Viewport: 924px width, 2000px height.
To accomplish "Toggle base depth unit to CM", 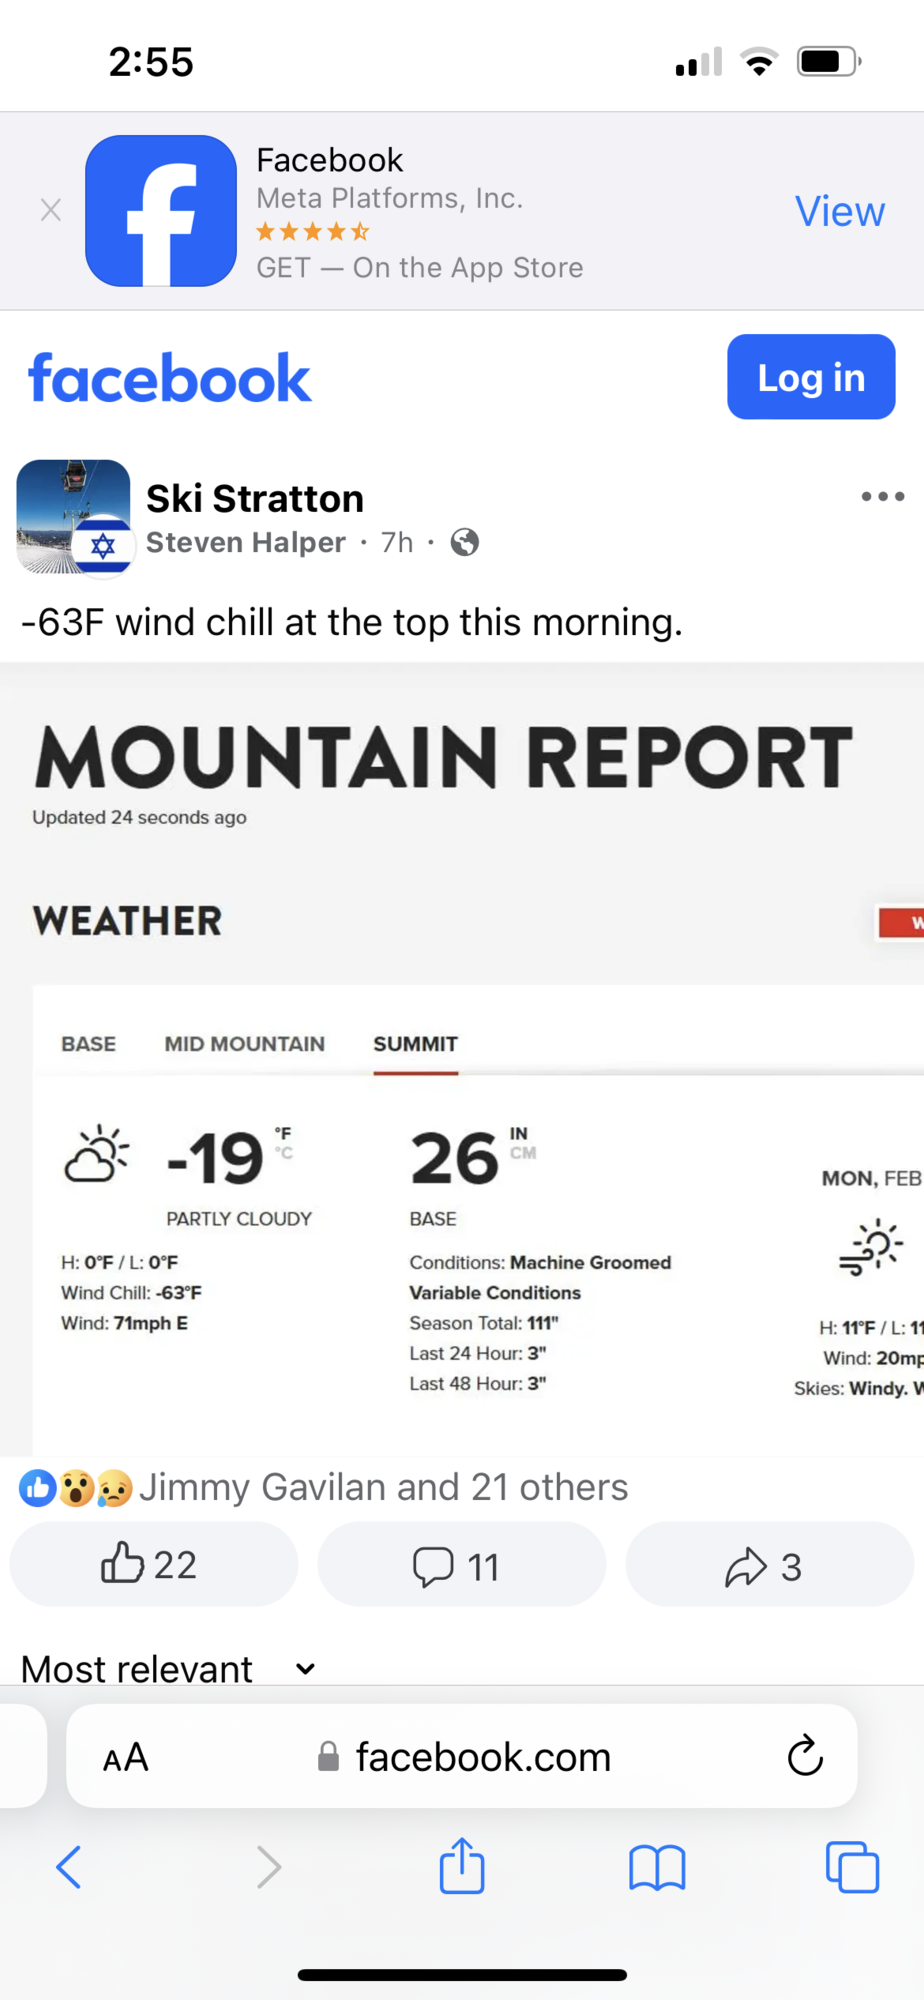I will click(523, 1153).
